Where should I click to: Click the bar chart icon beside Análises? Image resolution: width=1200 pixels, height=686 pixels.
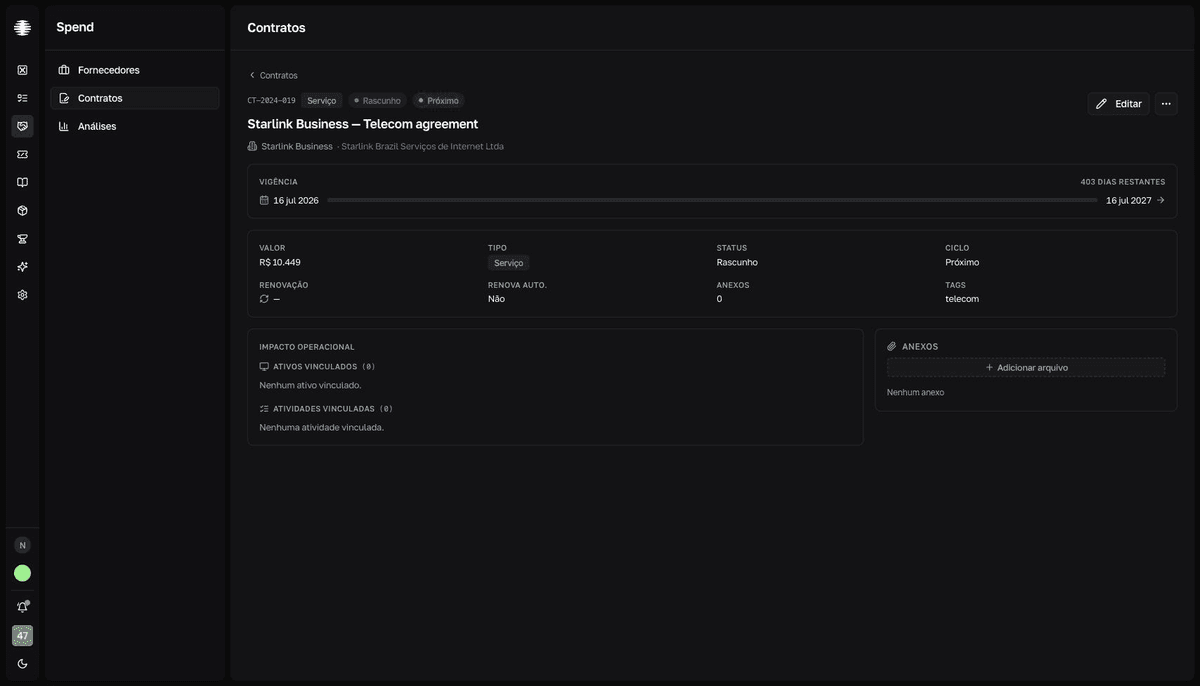pos(64,126)
